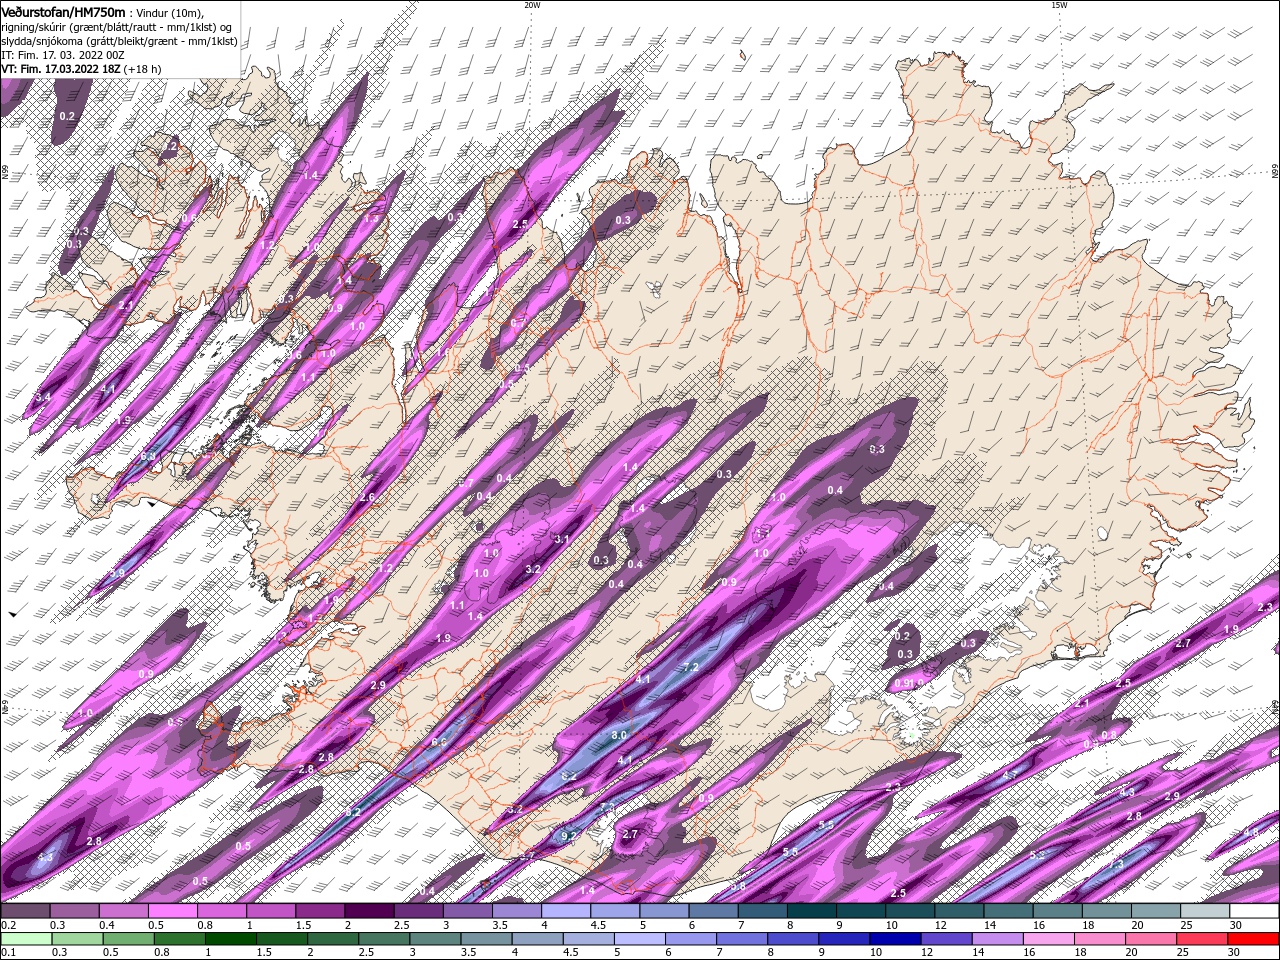
Task: Click the 15W longitude label
Action: point(1059,5)
